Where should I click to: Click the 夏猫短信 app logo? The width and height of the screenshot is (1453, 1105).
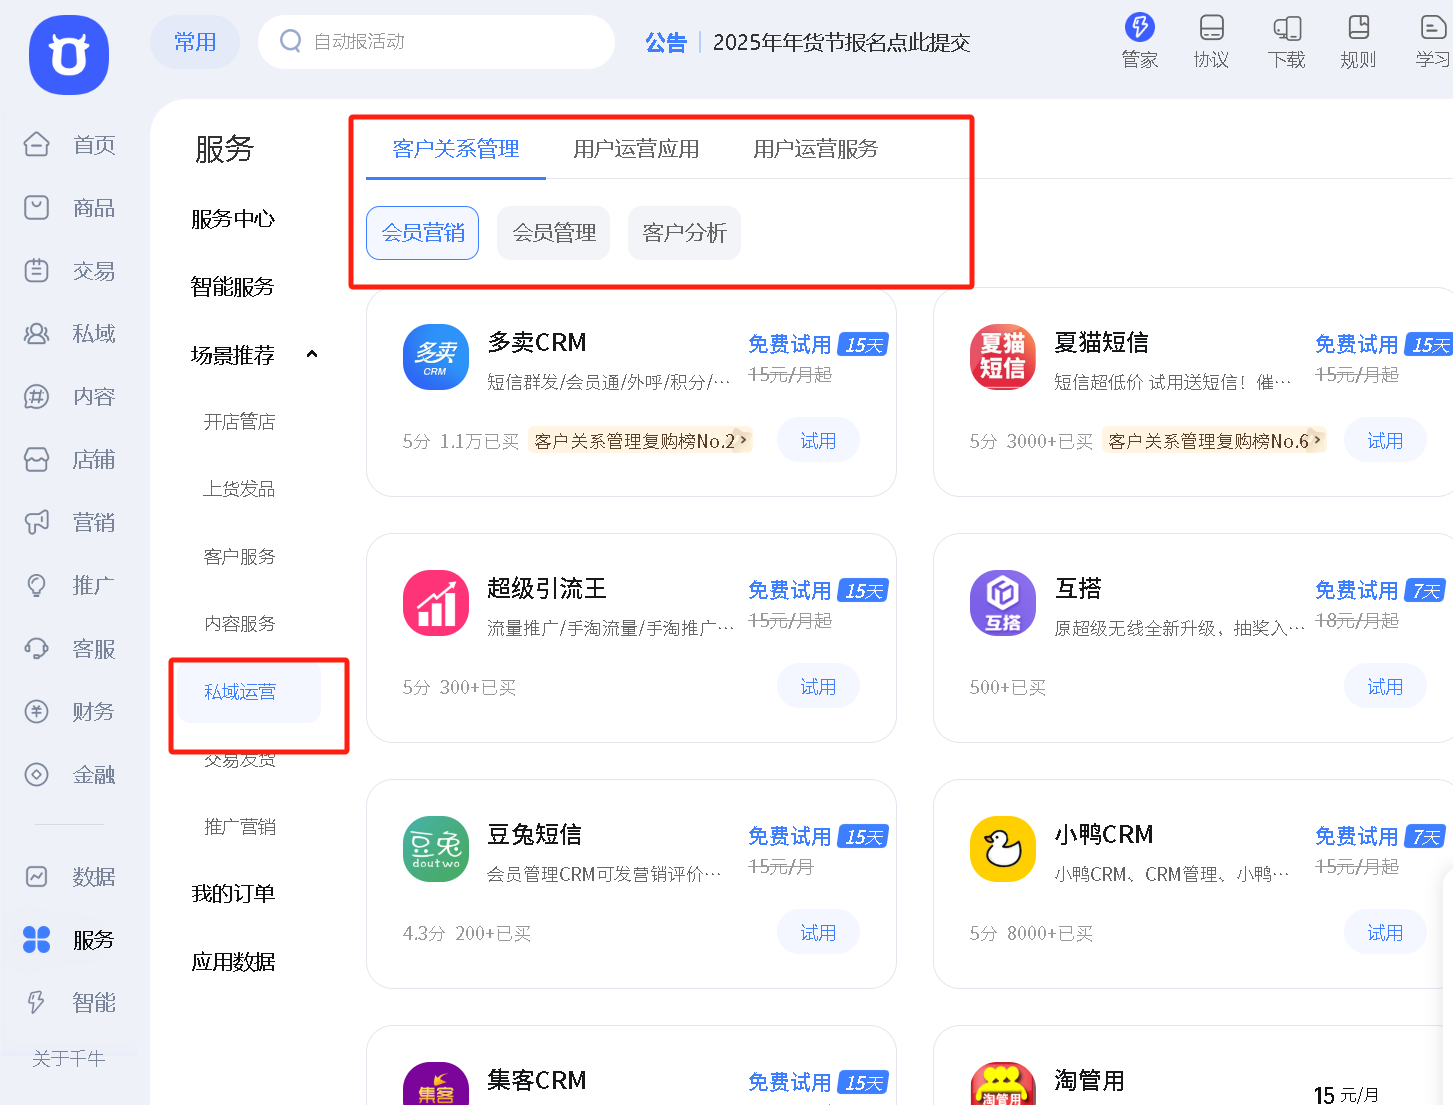click(x=1003, y=357)
